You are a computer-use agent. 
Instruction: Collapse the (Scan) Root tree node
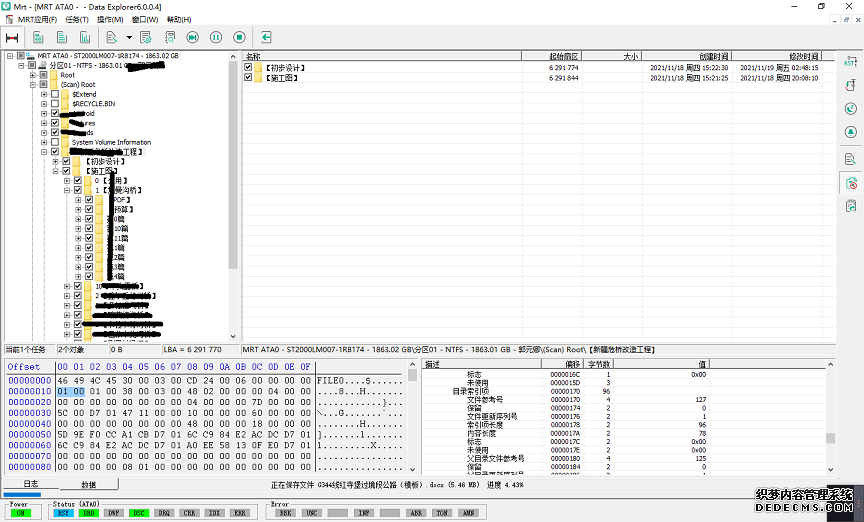tap(33, 84)
